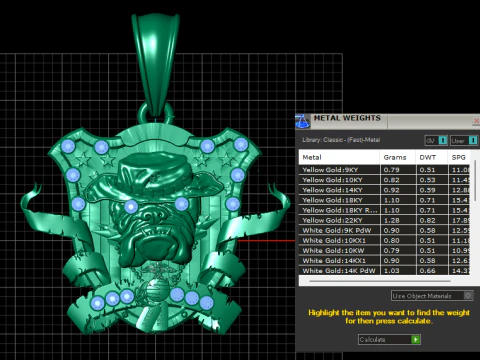Select the White Gold:10KX1 row
This screenshot has height=360, width=480.
click(384, 240)
